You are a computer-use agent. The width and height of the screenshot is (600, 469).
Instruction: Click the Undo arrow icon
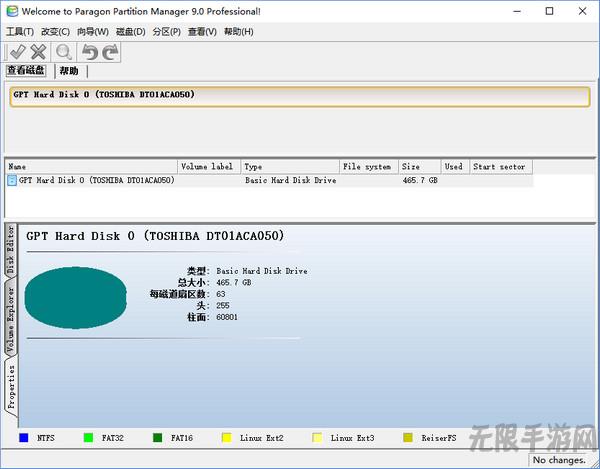point(90,52)
